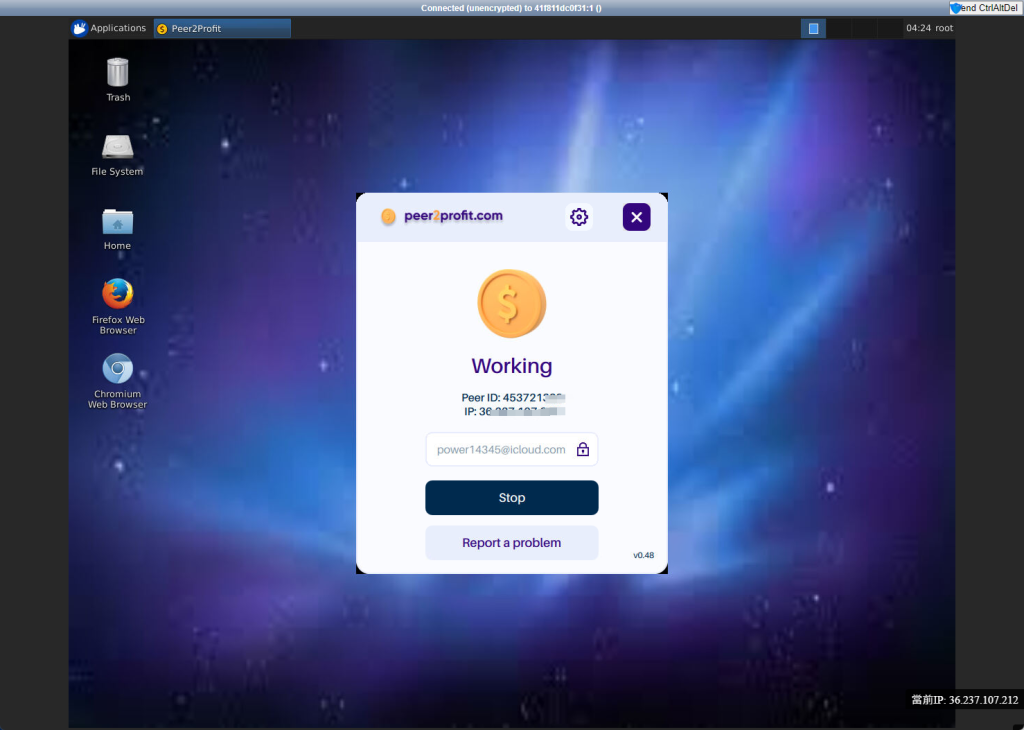Click peer2profit.com title text
The image size is (1024, 730).
[x=453, y=215]
